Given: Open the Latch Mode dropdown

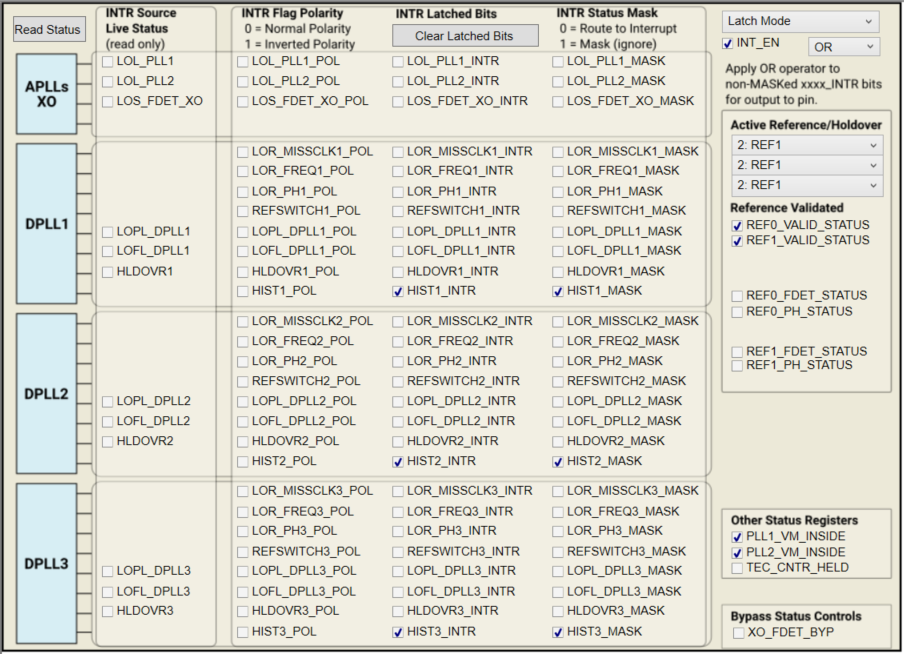Looking at the screenshot, I should tap(799, 21).
